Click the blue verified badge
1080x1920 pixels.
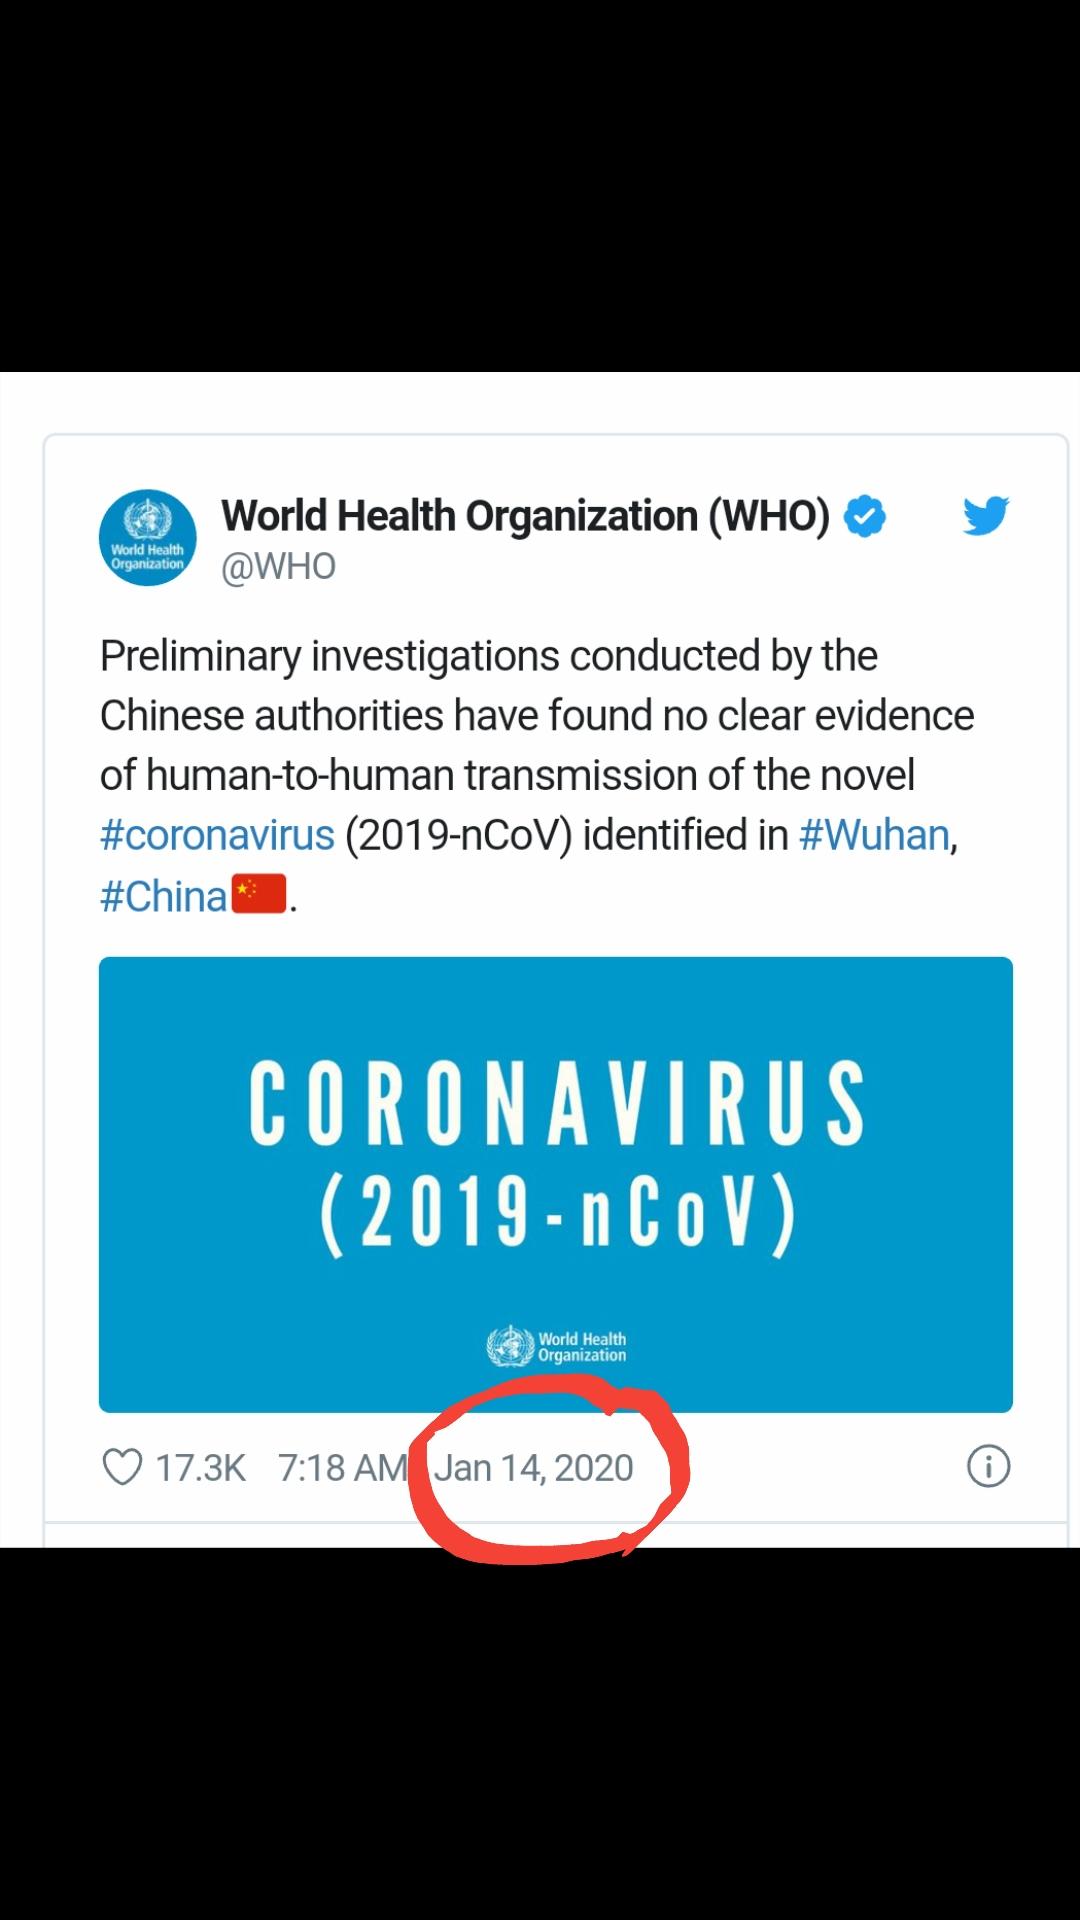pyautogui.click(x=865, y=516)
